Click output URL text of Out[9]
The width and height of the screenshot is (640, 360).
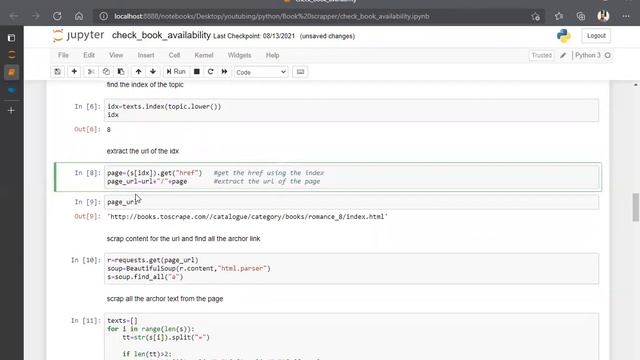click(247, 217)
